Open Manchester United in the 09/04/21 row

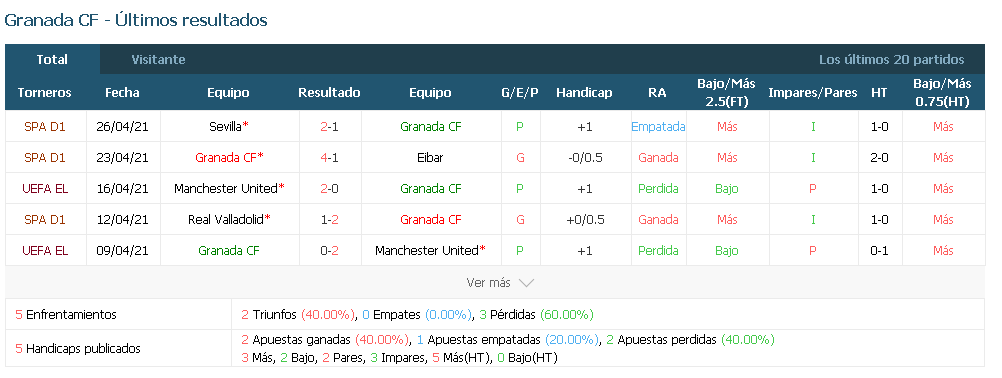(426, 250)
